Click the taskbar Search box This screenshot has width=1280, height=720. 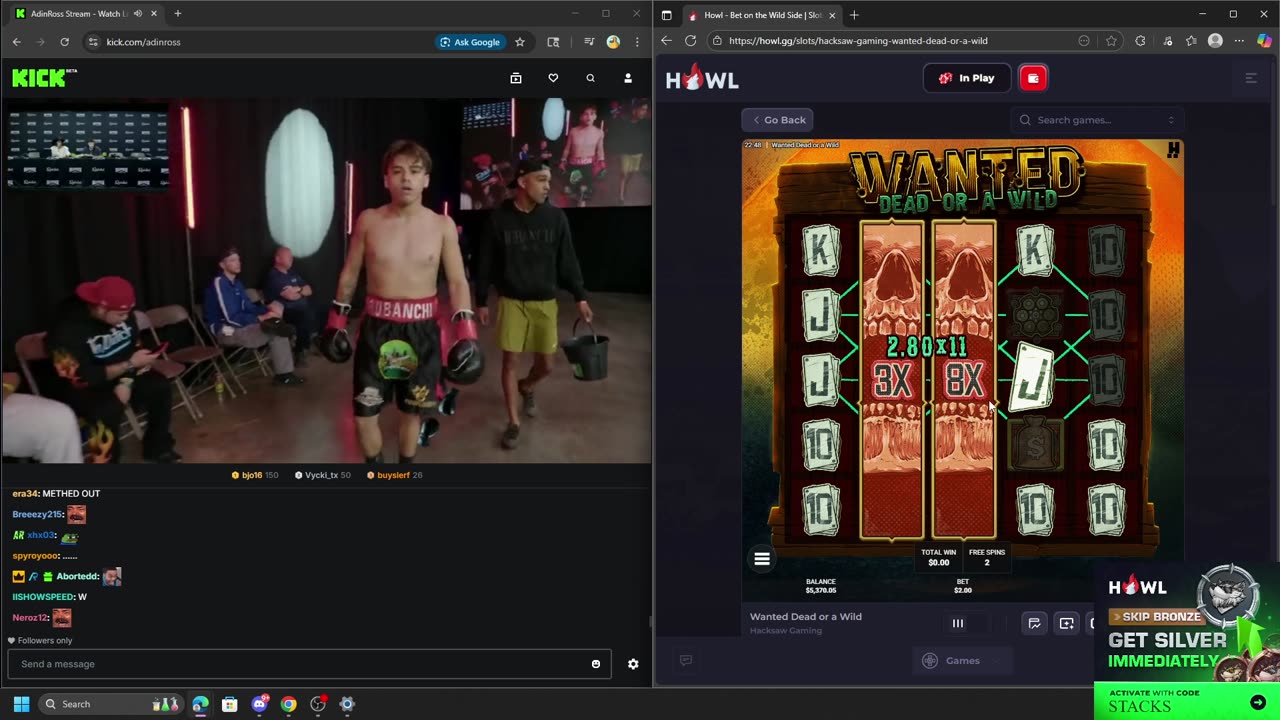112,704
